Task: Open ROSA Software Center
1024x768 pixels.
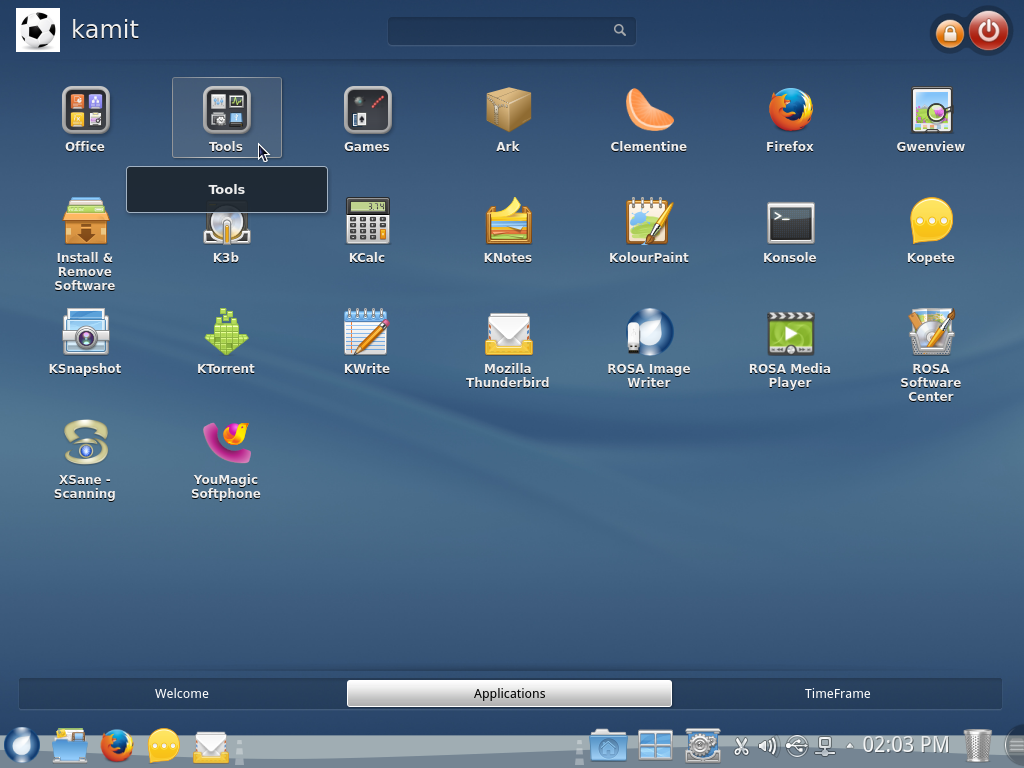Action: pos(931,355)
